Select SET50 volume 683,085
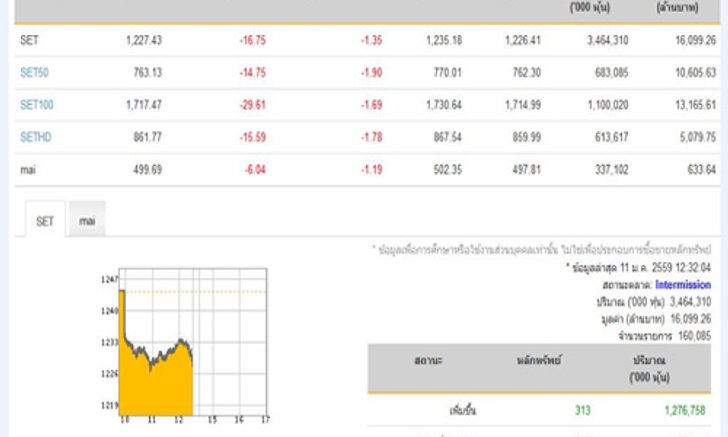 coord(611,72)
